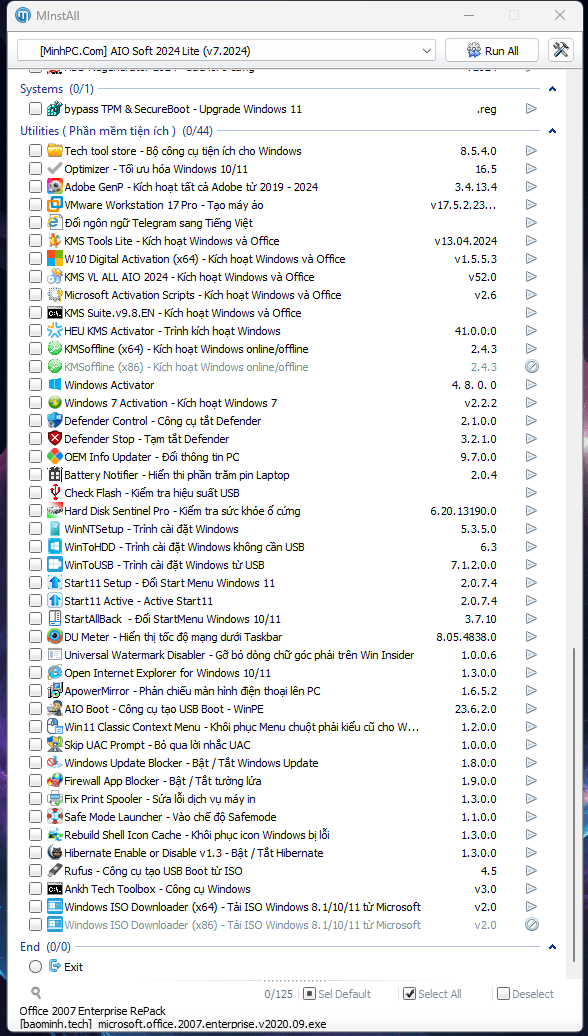Click the Windows 7 Activation entry
Viewport: 588px width, 1036px height.
pos(170,402)
